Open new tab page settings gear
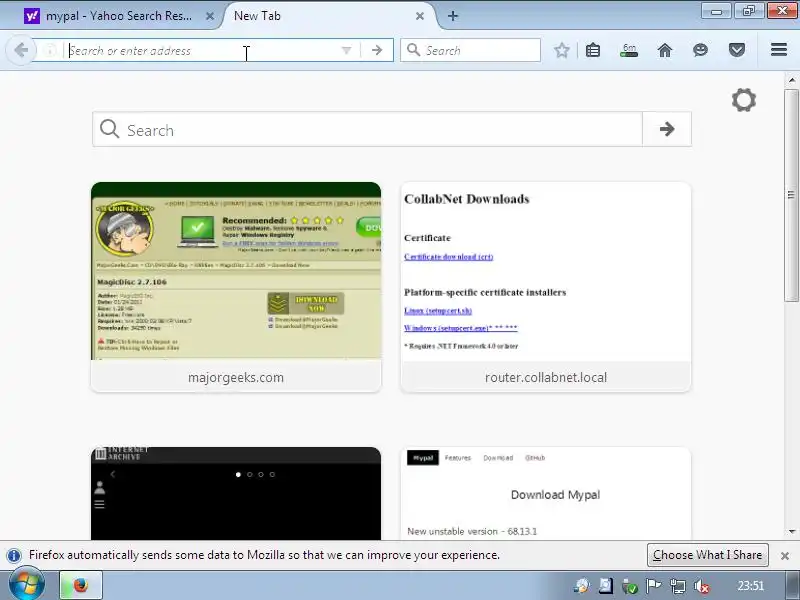Screen dimensions: 800x600 (x=744, y=99)
